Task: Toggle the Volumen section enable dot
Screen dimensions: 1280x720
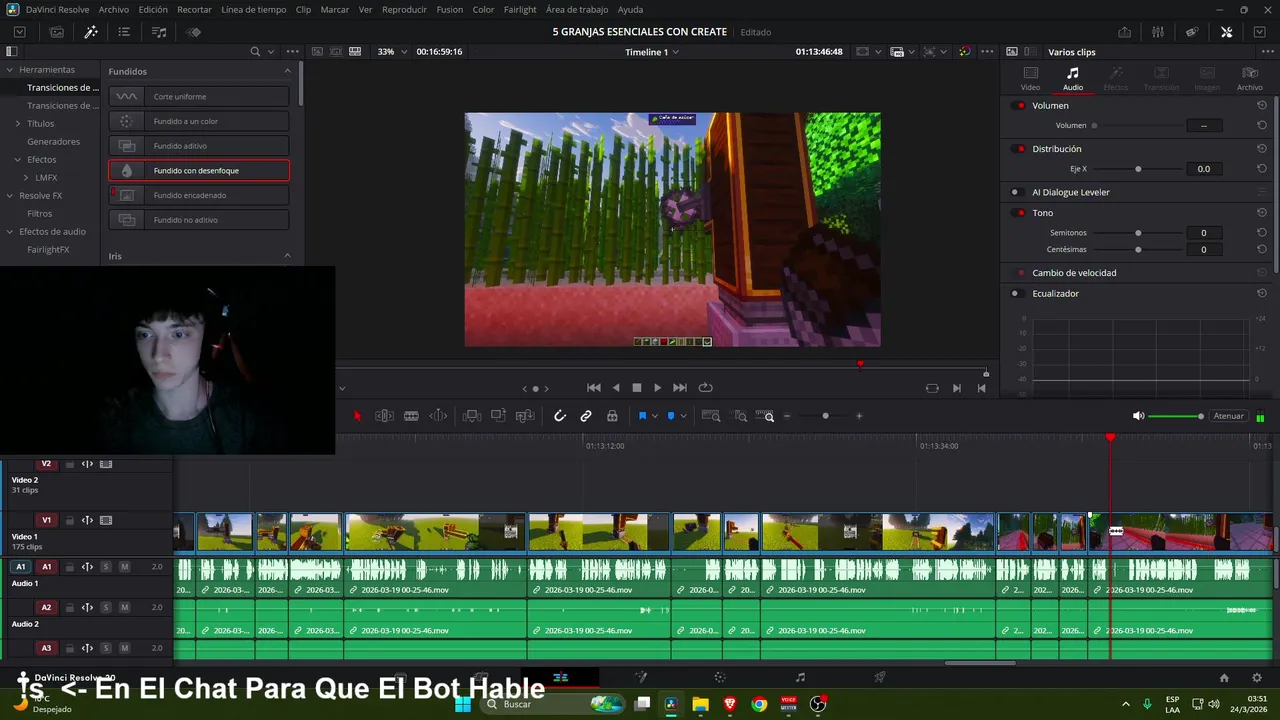Action: click(x=1020, y=106)
